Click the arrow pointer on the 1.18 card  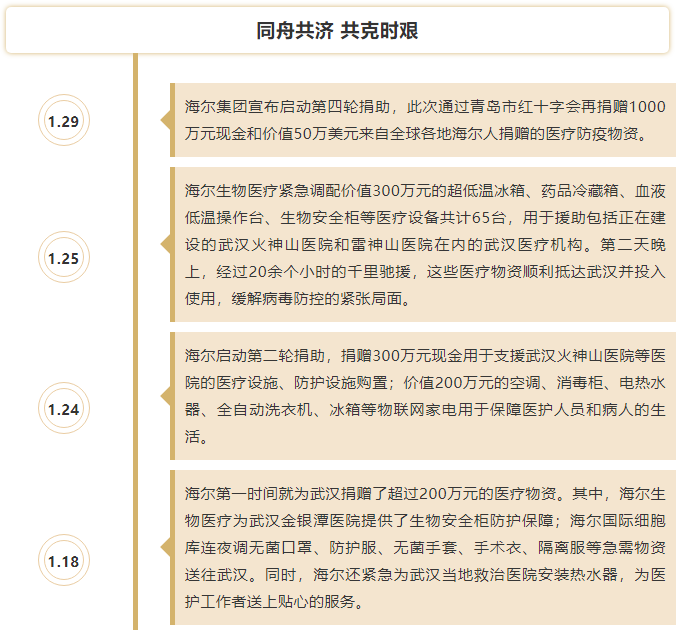[165, 548]
